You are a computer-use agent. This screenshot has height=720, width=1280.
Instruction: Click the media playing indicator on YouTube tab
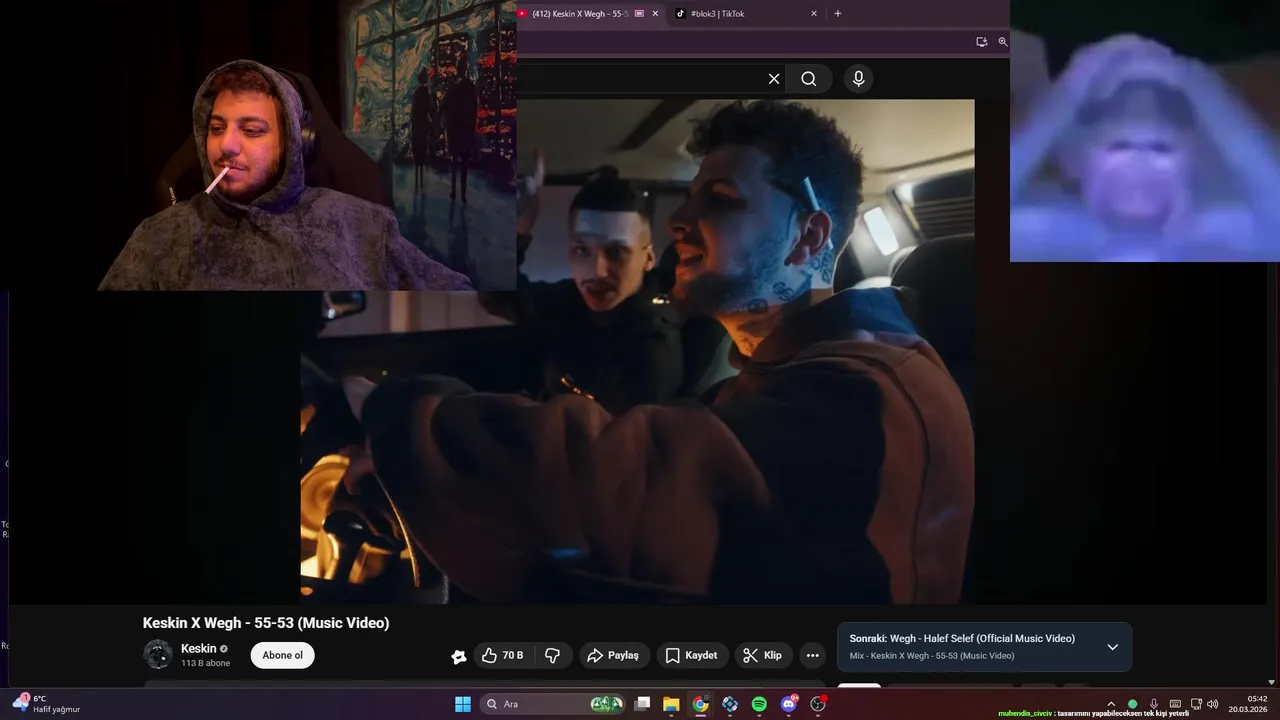(x=639, y=14)
